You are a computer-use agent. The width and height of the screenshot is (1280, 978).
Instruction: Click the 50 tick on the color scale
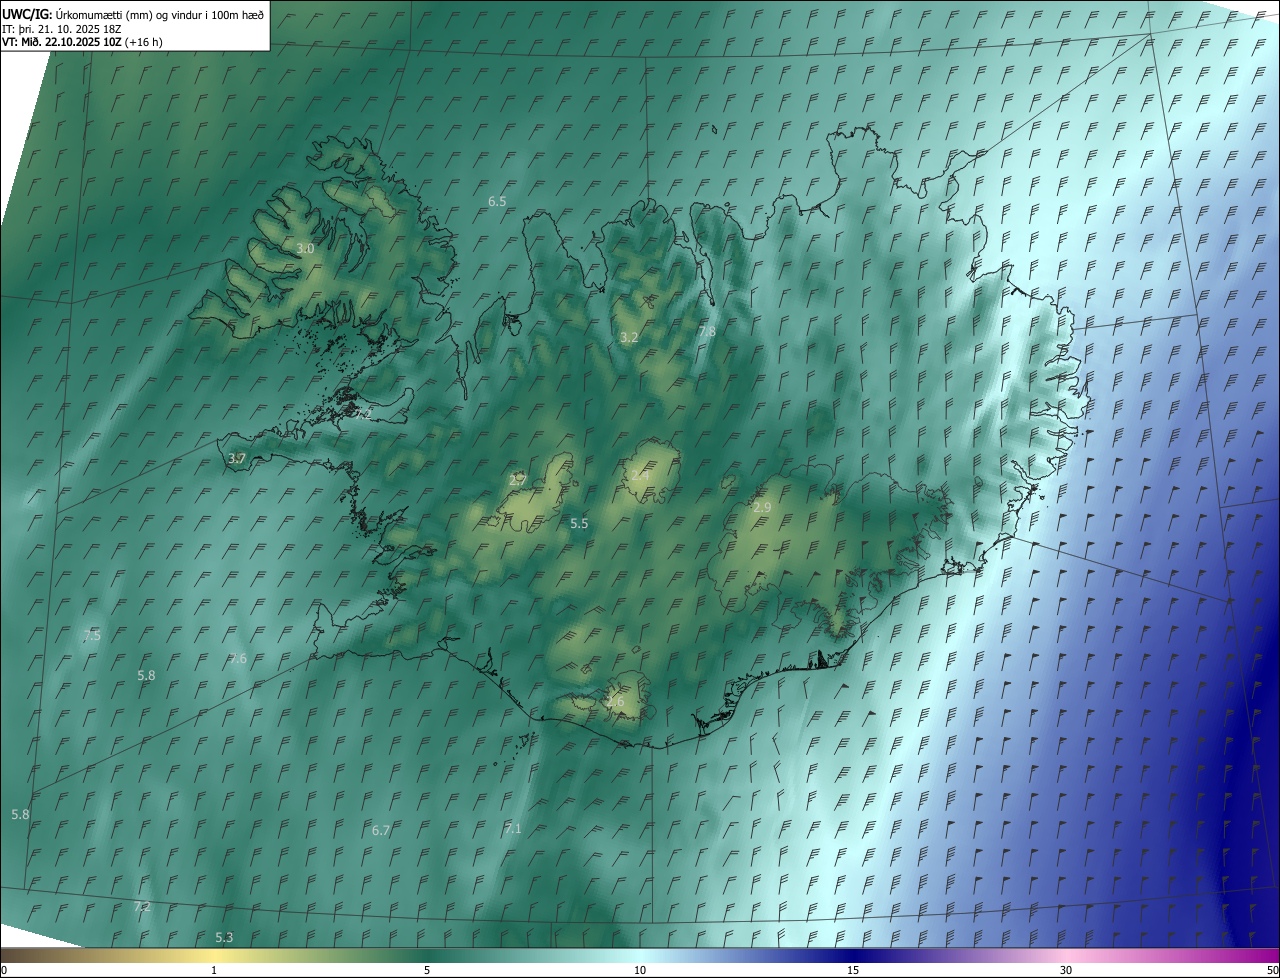pos(1272,970)
